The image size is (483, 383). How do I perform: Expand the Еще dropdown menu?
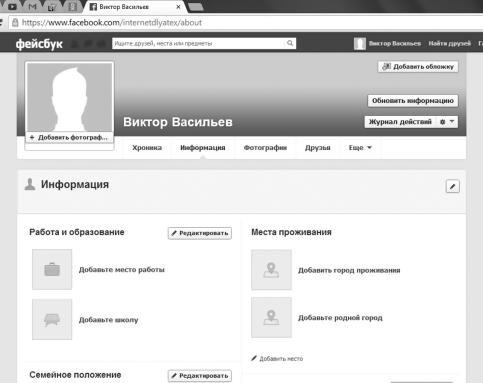point(360,148)
